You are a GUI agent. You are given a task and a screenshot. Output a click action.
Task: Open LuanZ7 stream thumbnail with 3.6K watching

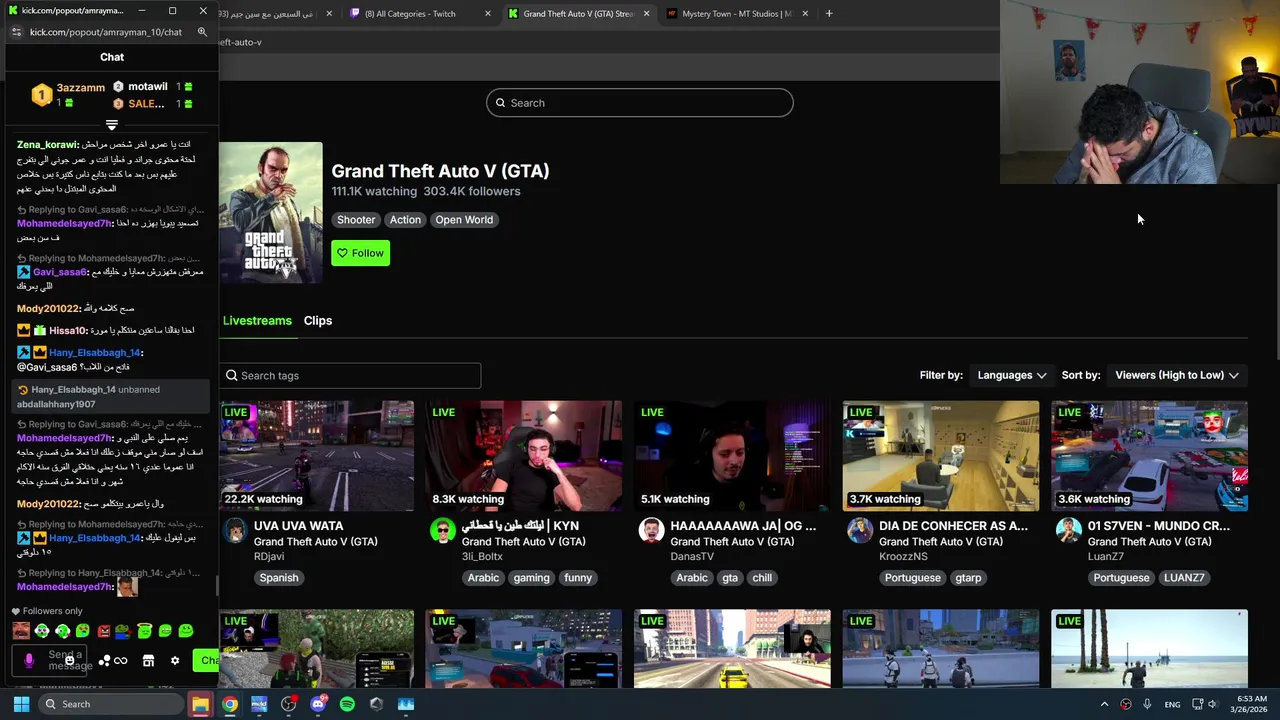(x=1149, y=456)
